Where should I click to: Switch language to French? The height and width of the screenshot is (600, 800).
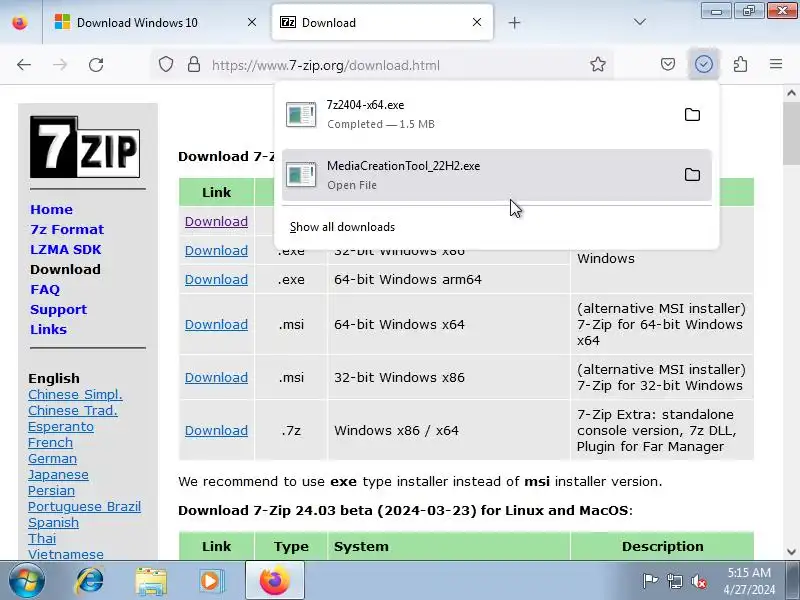(51, 443)
